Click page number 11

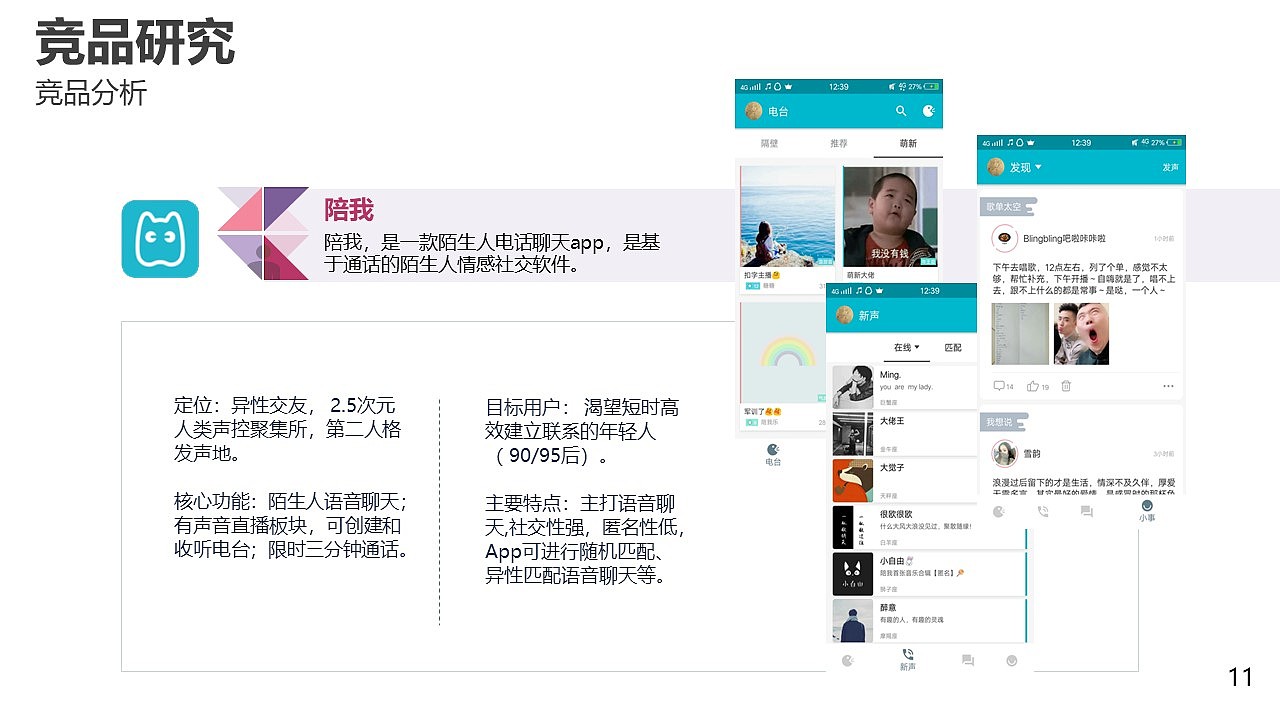tap(1240, 678)
